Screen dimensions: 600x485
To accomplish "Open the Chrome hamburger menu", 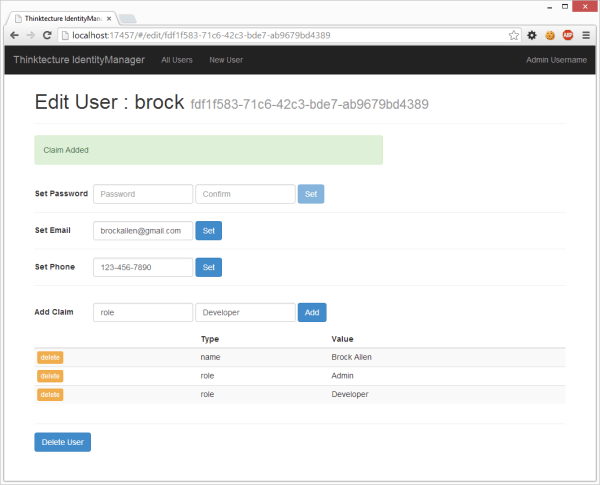I will pos(586,34).
